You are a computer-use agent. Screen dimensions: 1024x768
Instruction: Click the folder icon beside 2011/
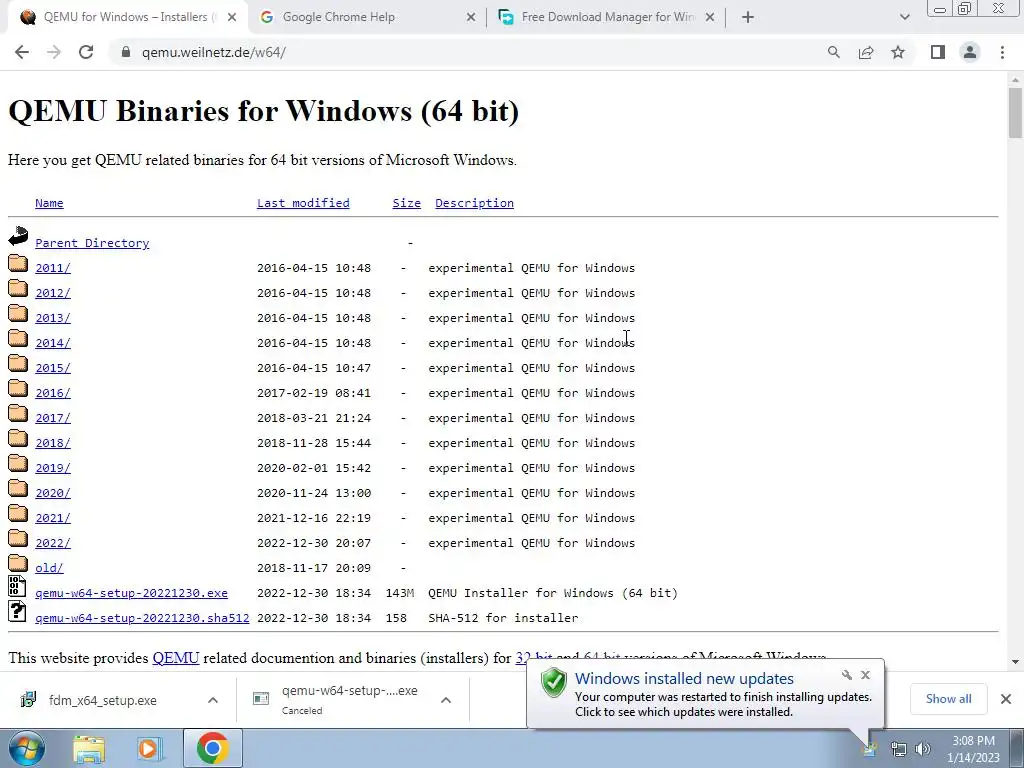[18, 263]
